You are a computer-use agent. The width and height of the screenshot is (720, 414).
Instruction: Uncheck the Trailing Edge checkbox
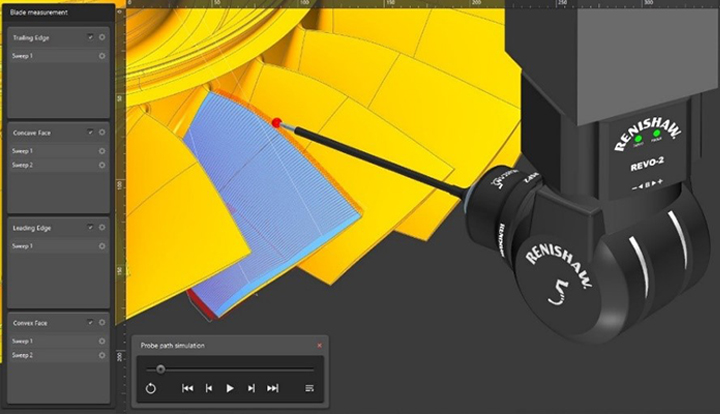(90, 37)
